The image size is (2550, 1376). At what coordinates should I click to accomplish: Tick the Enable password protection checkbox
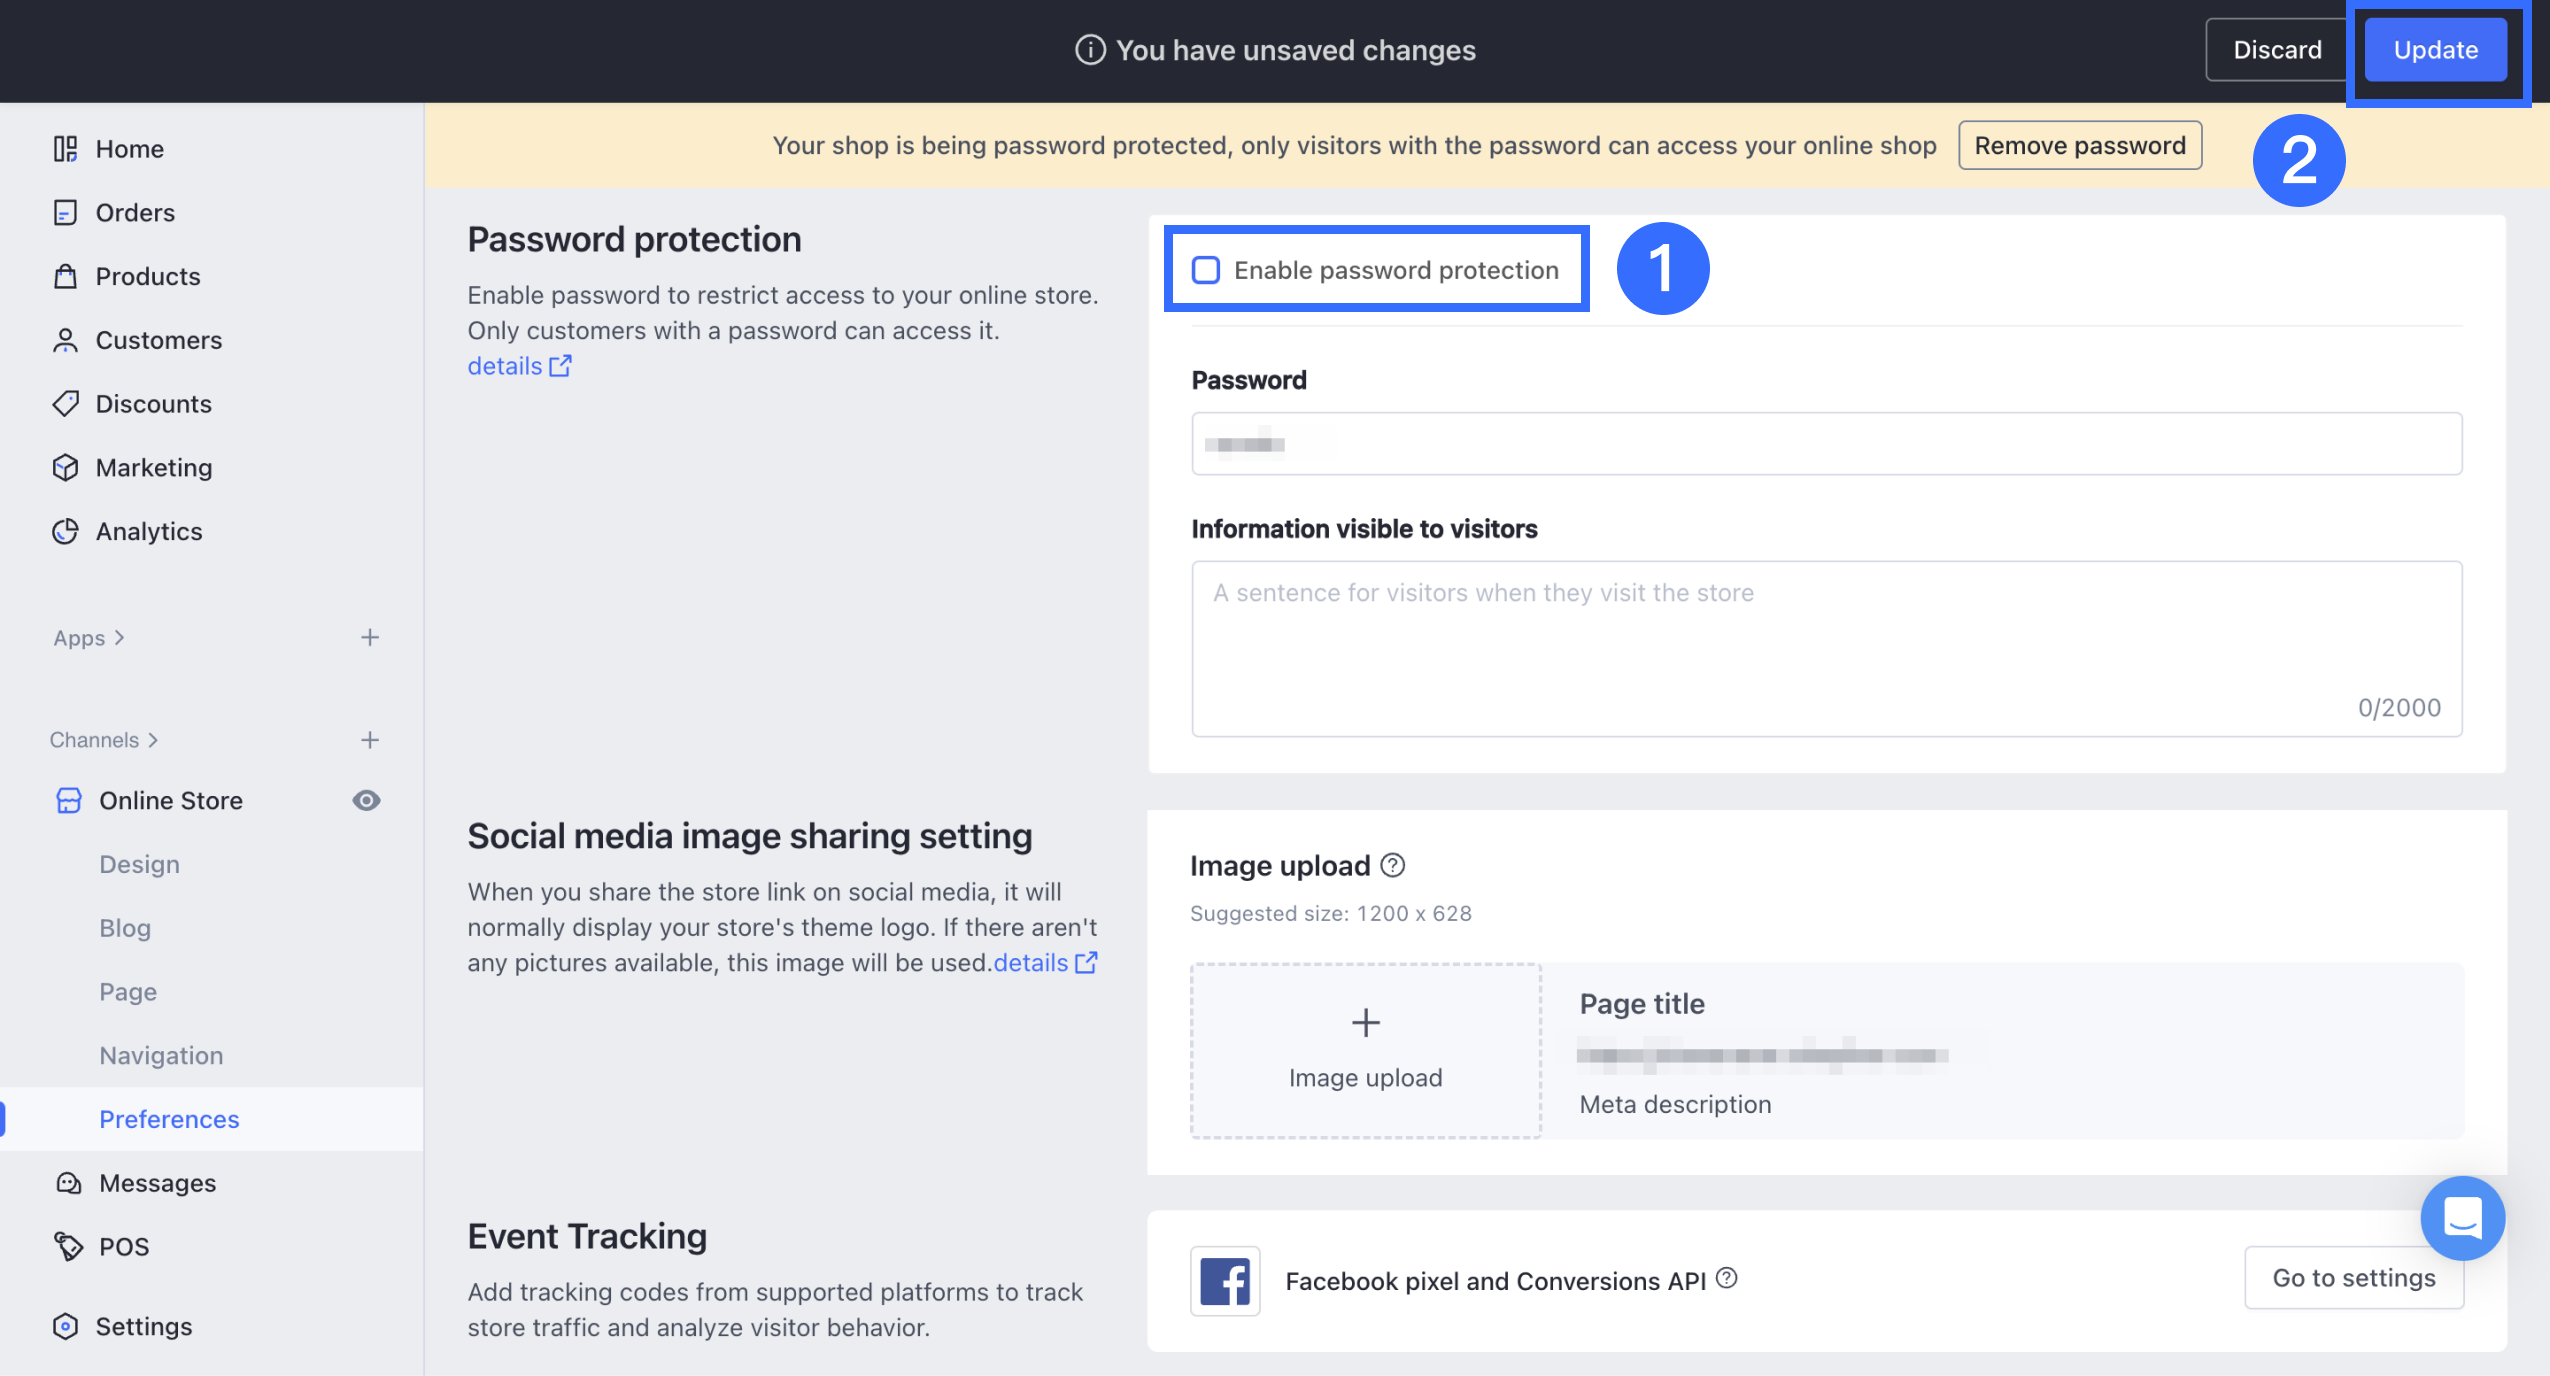1206,270
